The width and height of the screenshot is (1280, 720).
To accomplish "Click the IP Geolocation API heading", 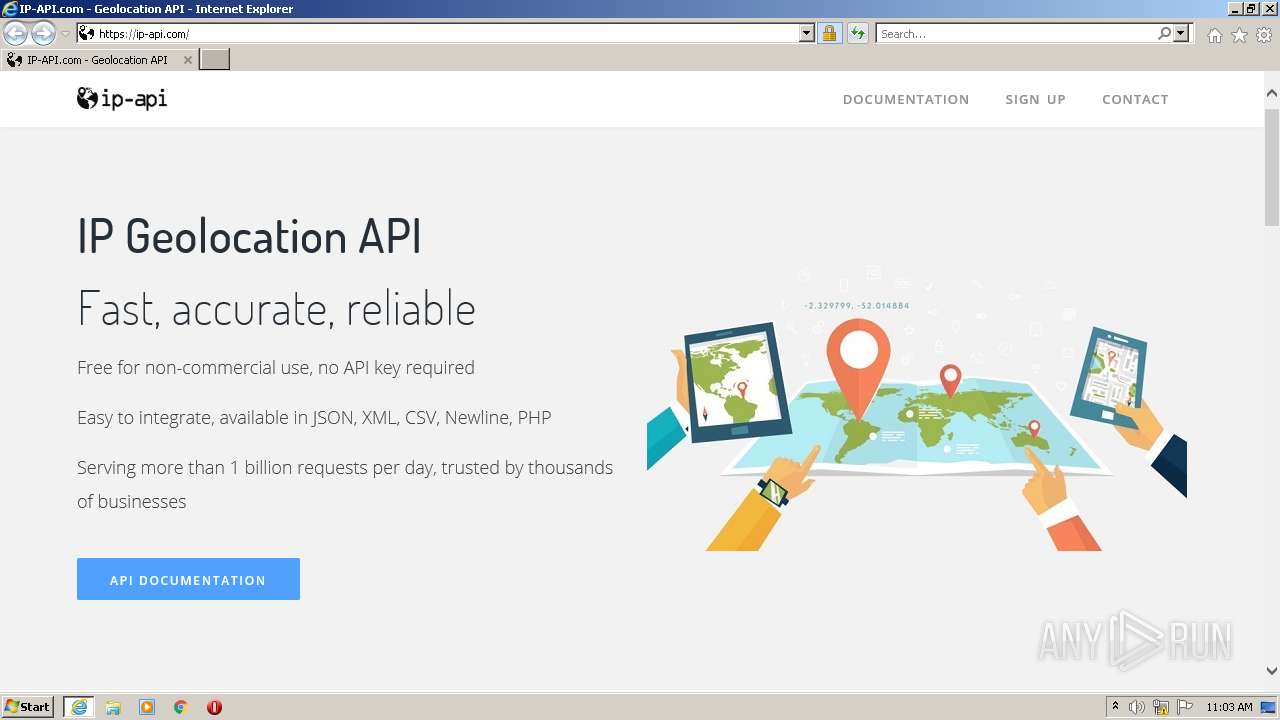I will (250, 237).
